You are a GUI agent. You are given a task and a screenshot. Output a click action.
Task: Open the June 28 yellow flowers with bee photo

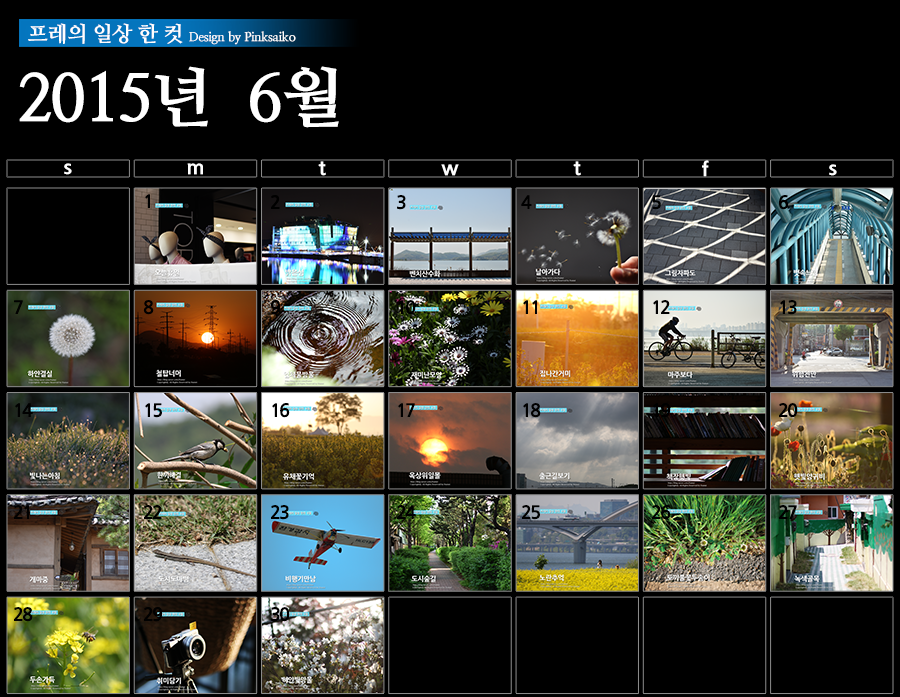click(68, 645)
